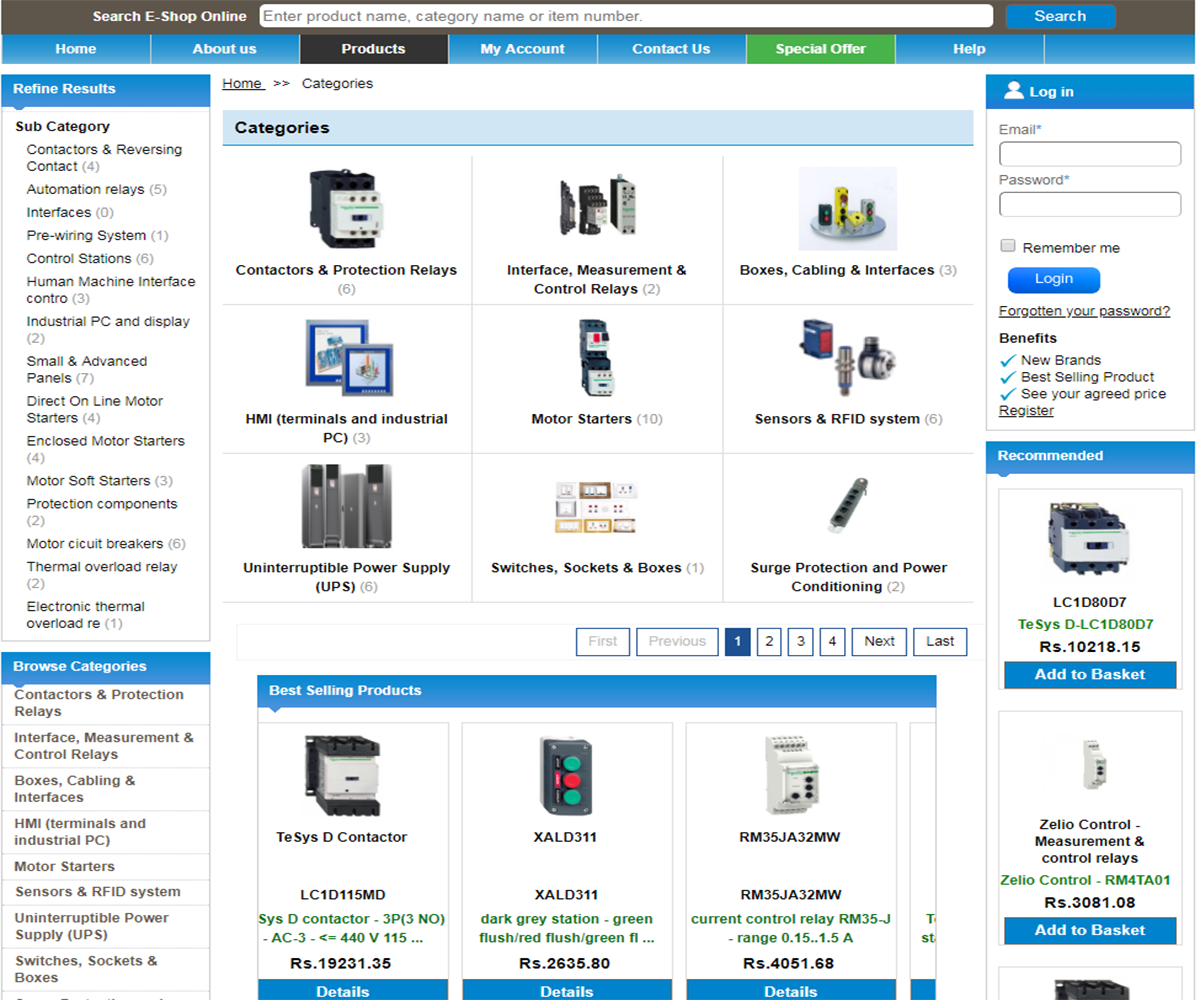Add Zelio Control RM4TA01 to basket
This screenshot has width=1200, height=1000.
point(1090,931)
